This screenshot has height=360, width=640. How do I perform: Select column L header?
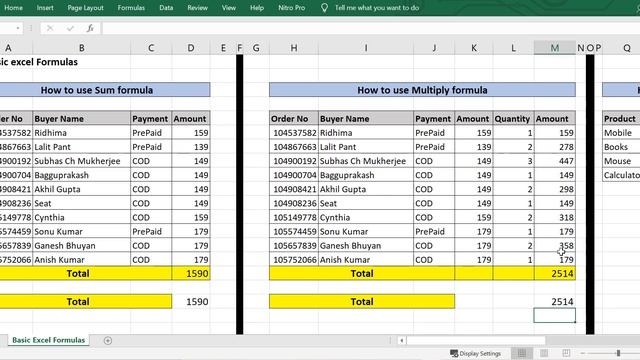[513, 48]
